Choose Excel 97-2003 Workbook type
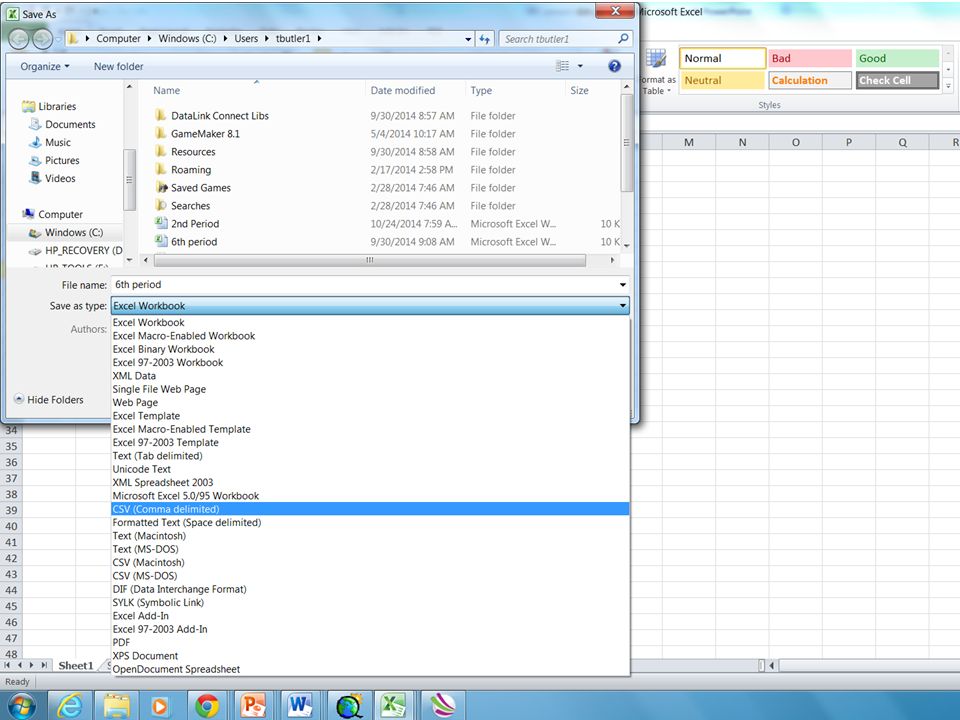Viewport: 960px width, 720px height. click(x=370, y=362)
